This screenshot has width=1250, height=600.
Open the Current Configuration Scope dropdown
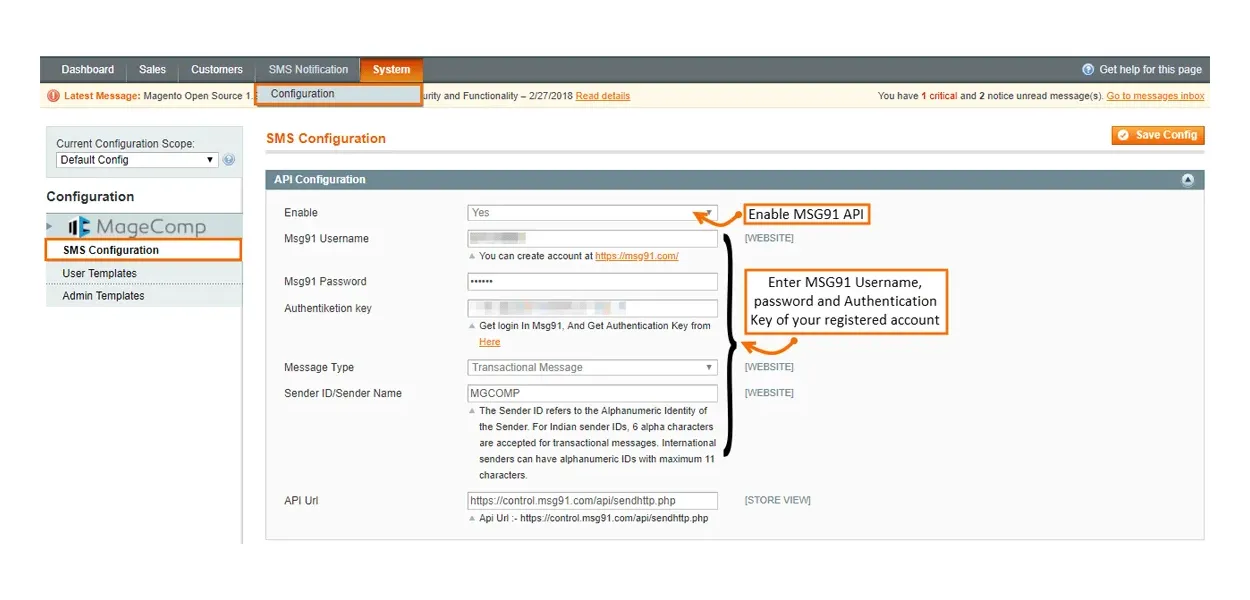click(136, 160)
